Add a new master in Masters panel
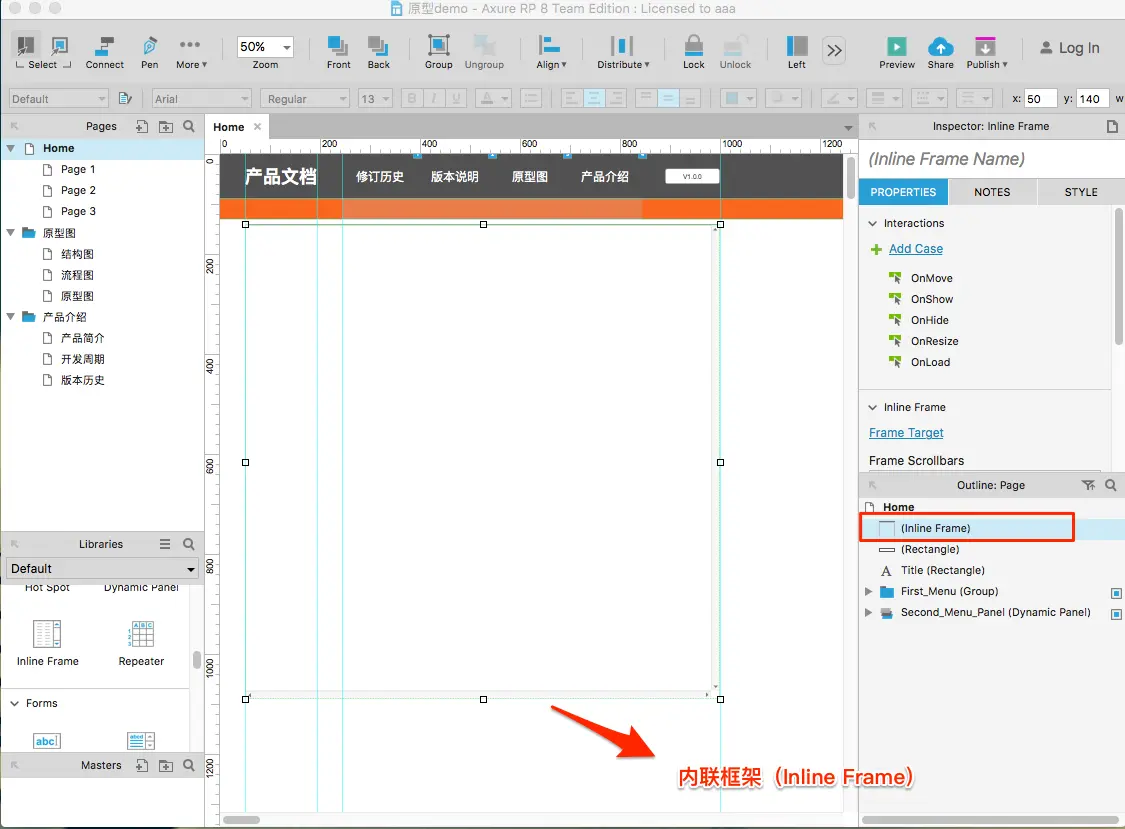 (x=142, y=765)
